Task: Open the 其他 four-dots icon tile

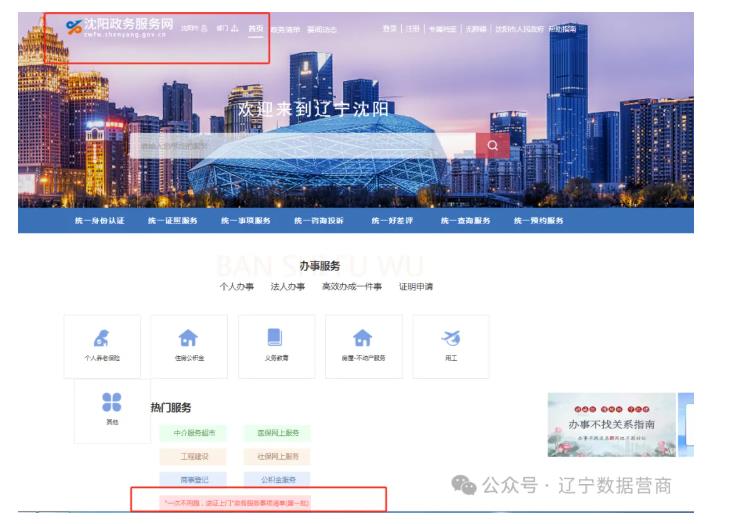Action: [111, 408]
